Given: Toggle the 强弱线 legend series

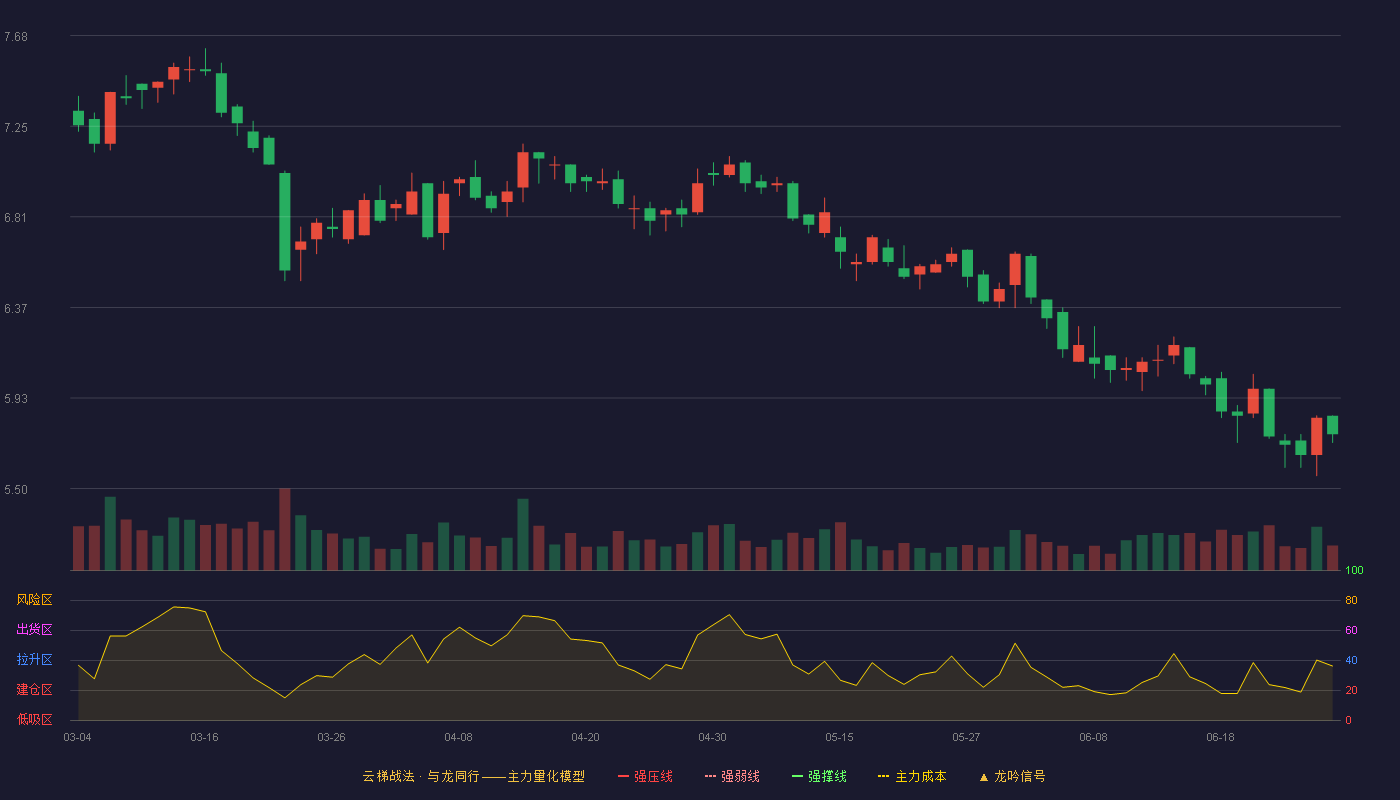Looking at the screenshot, I should click(732, 776).
